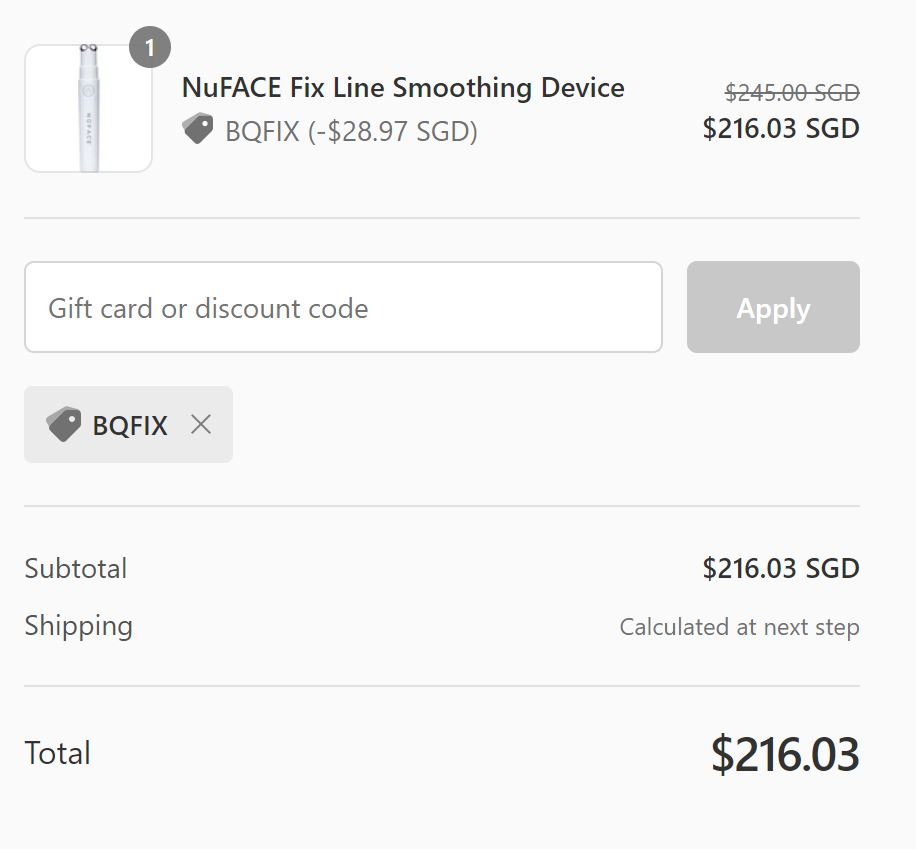Click the tag icon in BQFIX chip
Screen dimensions: 916x849
coord(63,425)
